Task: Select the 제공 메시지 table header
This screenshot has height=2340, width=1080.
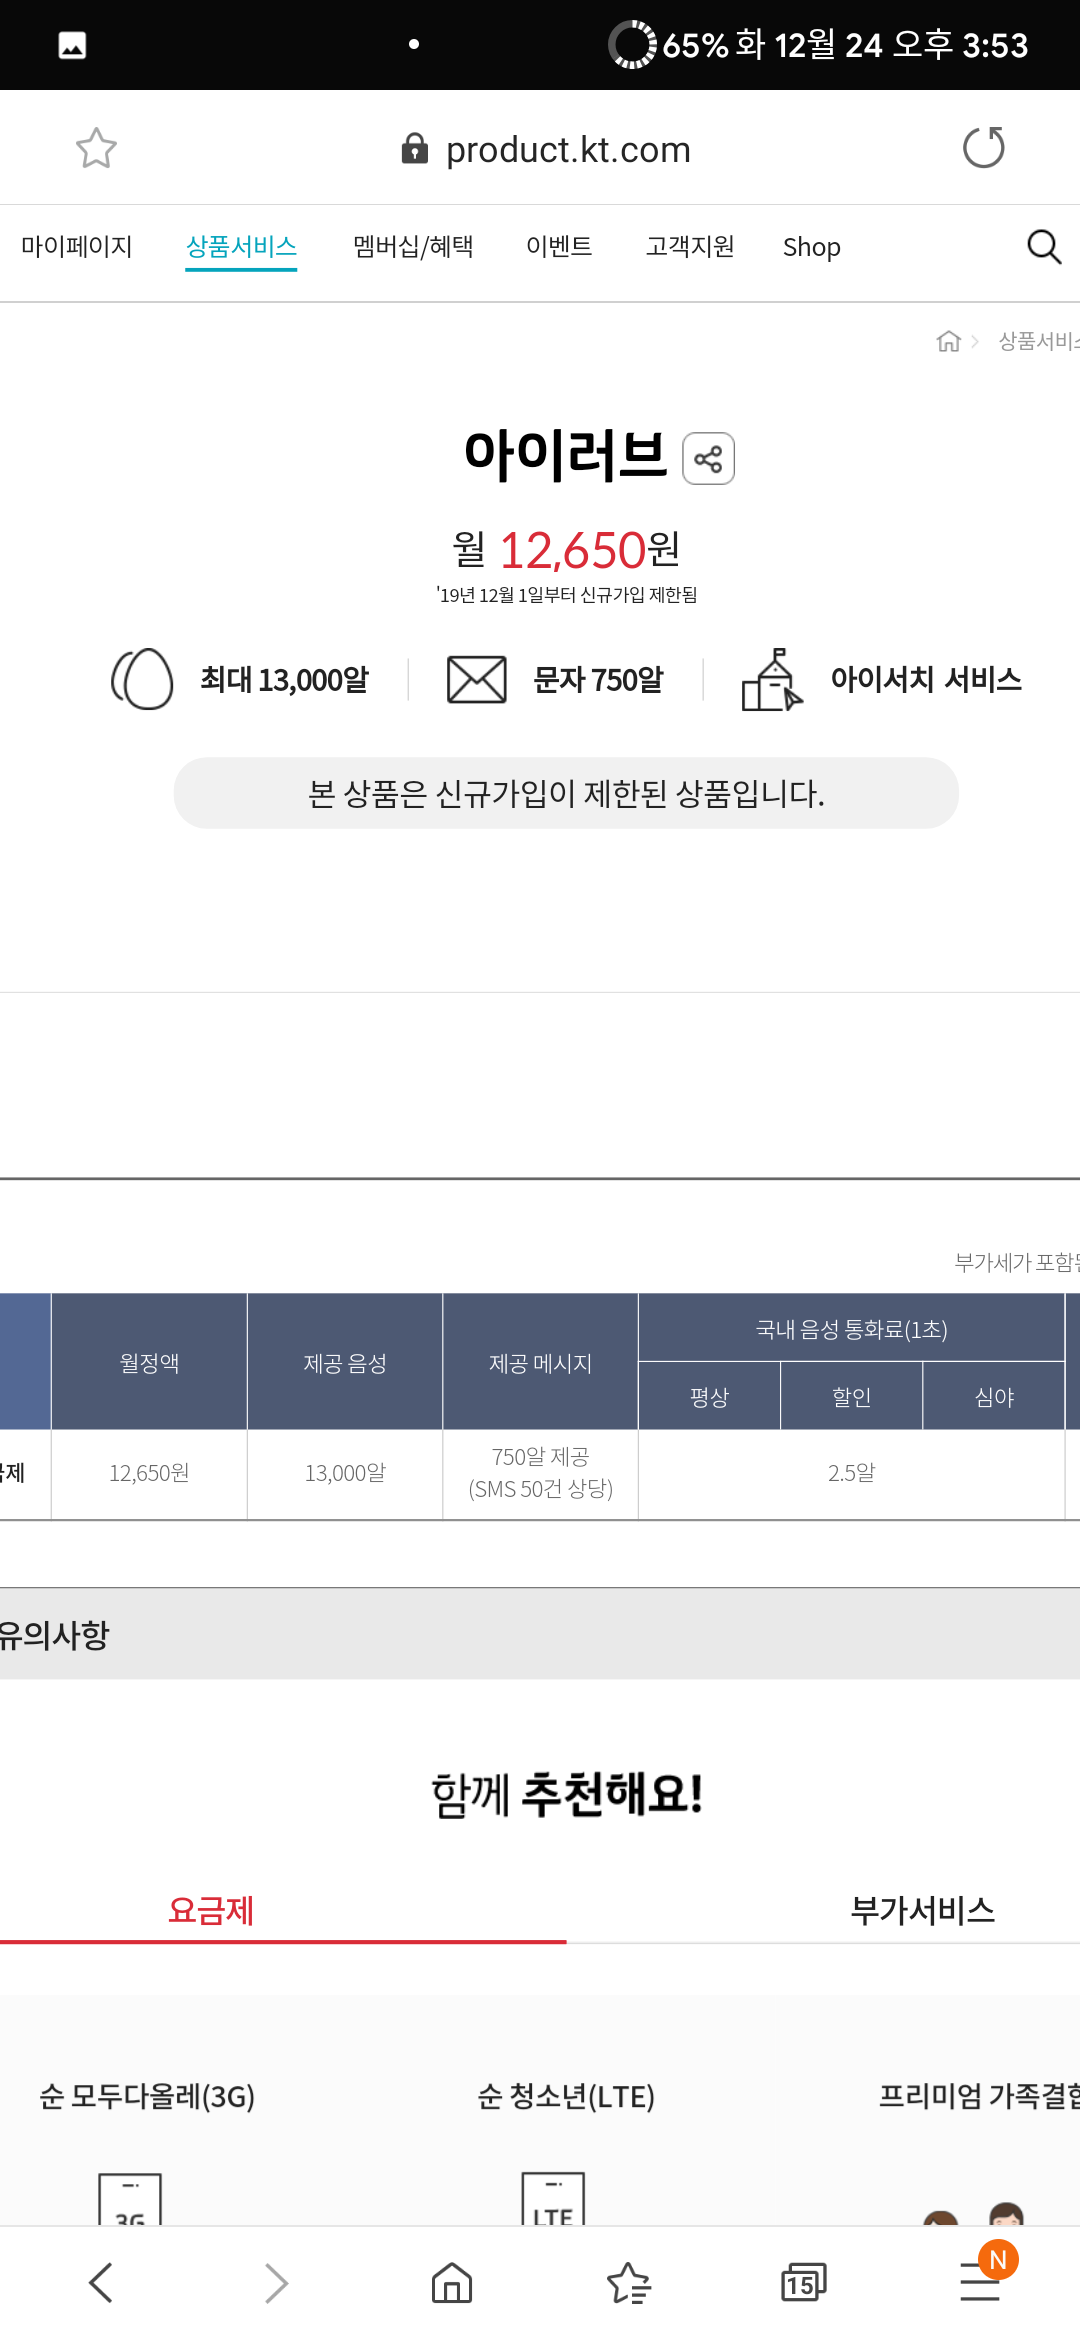Action: [540, 1362]
